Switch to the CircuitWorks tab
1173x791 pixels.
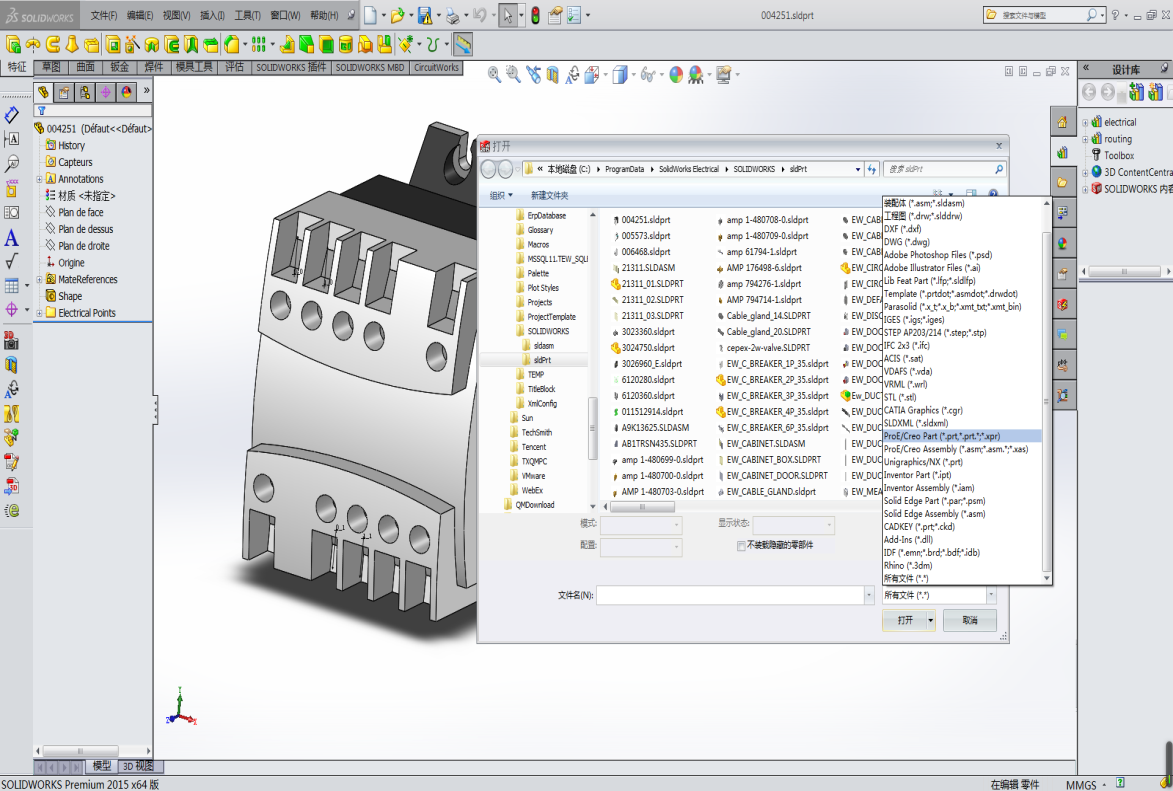436,67
